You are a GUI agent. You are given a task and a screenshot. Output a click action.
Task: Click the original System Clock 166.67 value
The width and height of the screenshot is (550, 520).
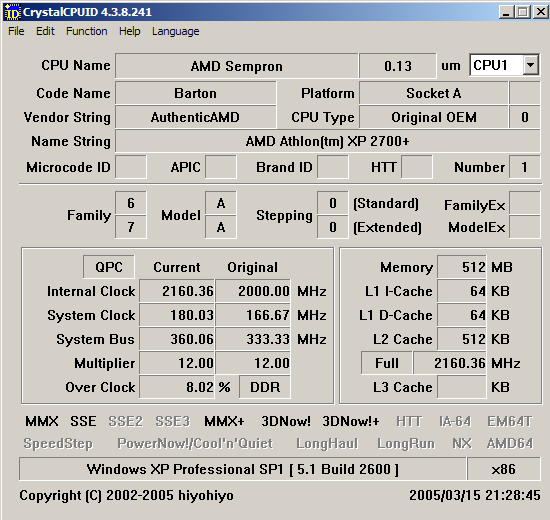[x=253, y=315]
